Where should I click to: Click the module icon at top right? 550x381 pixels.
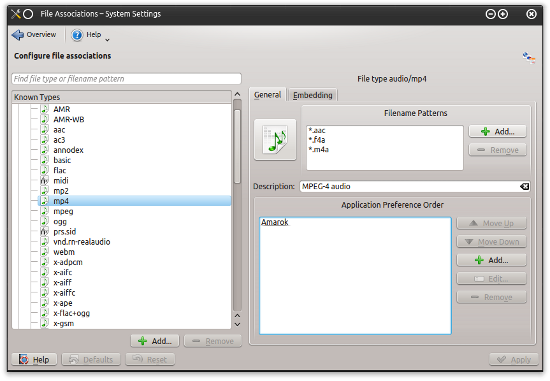coord(529,58)
